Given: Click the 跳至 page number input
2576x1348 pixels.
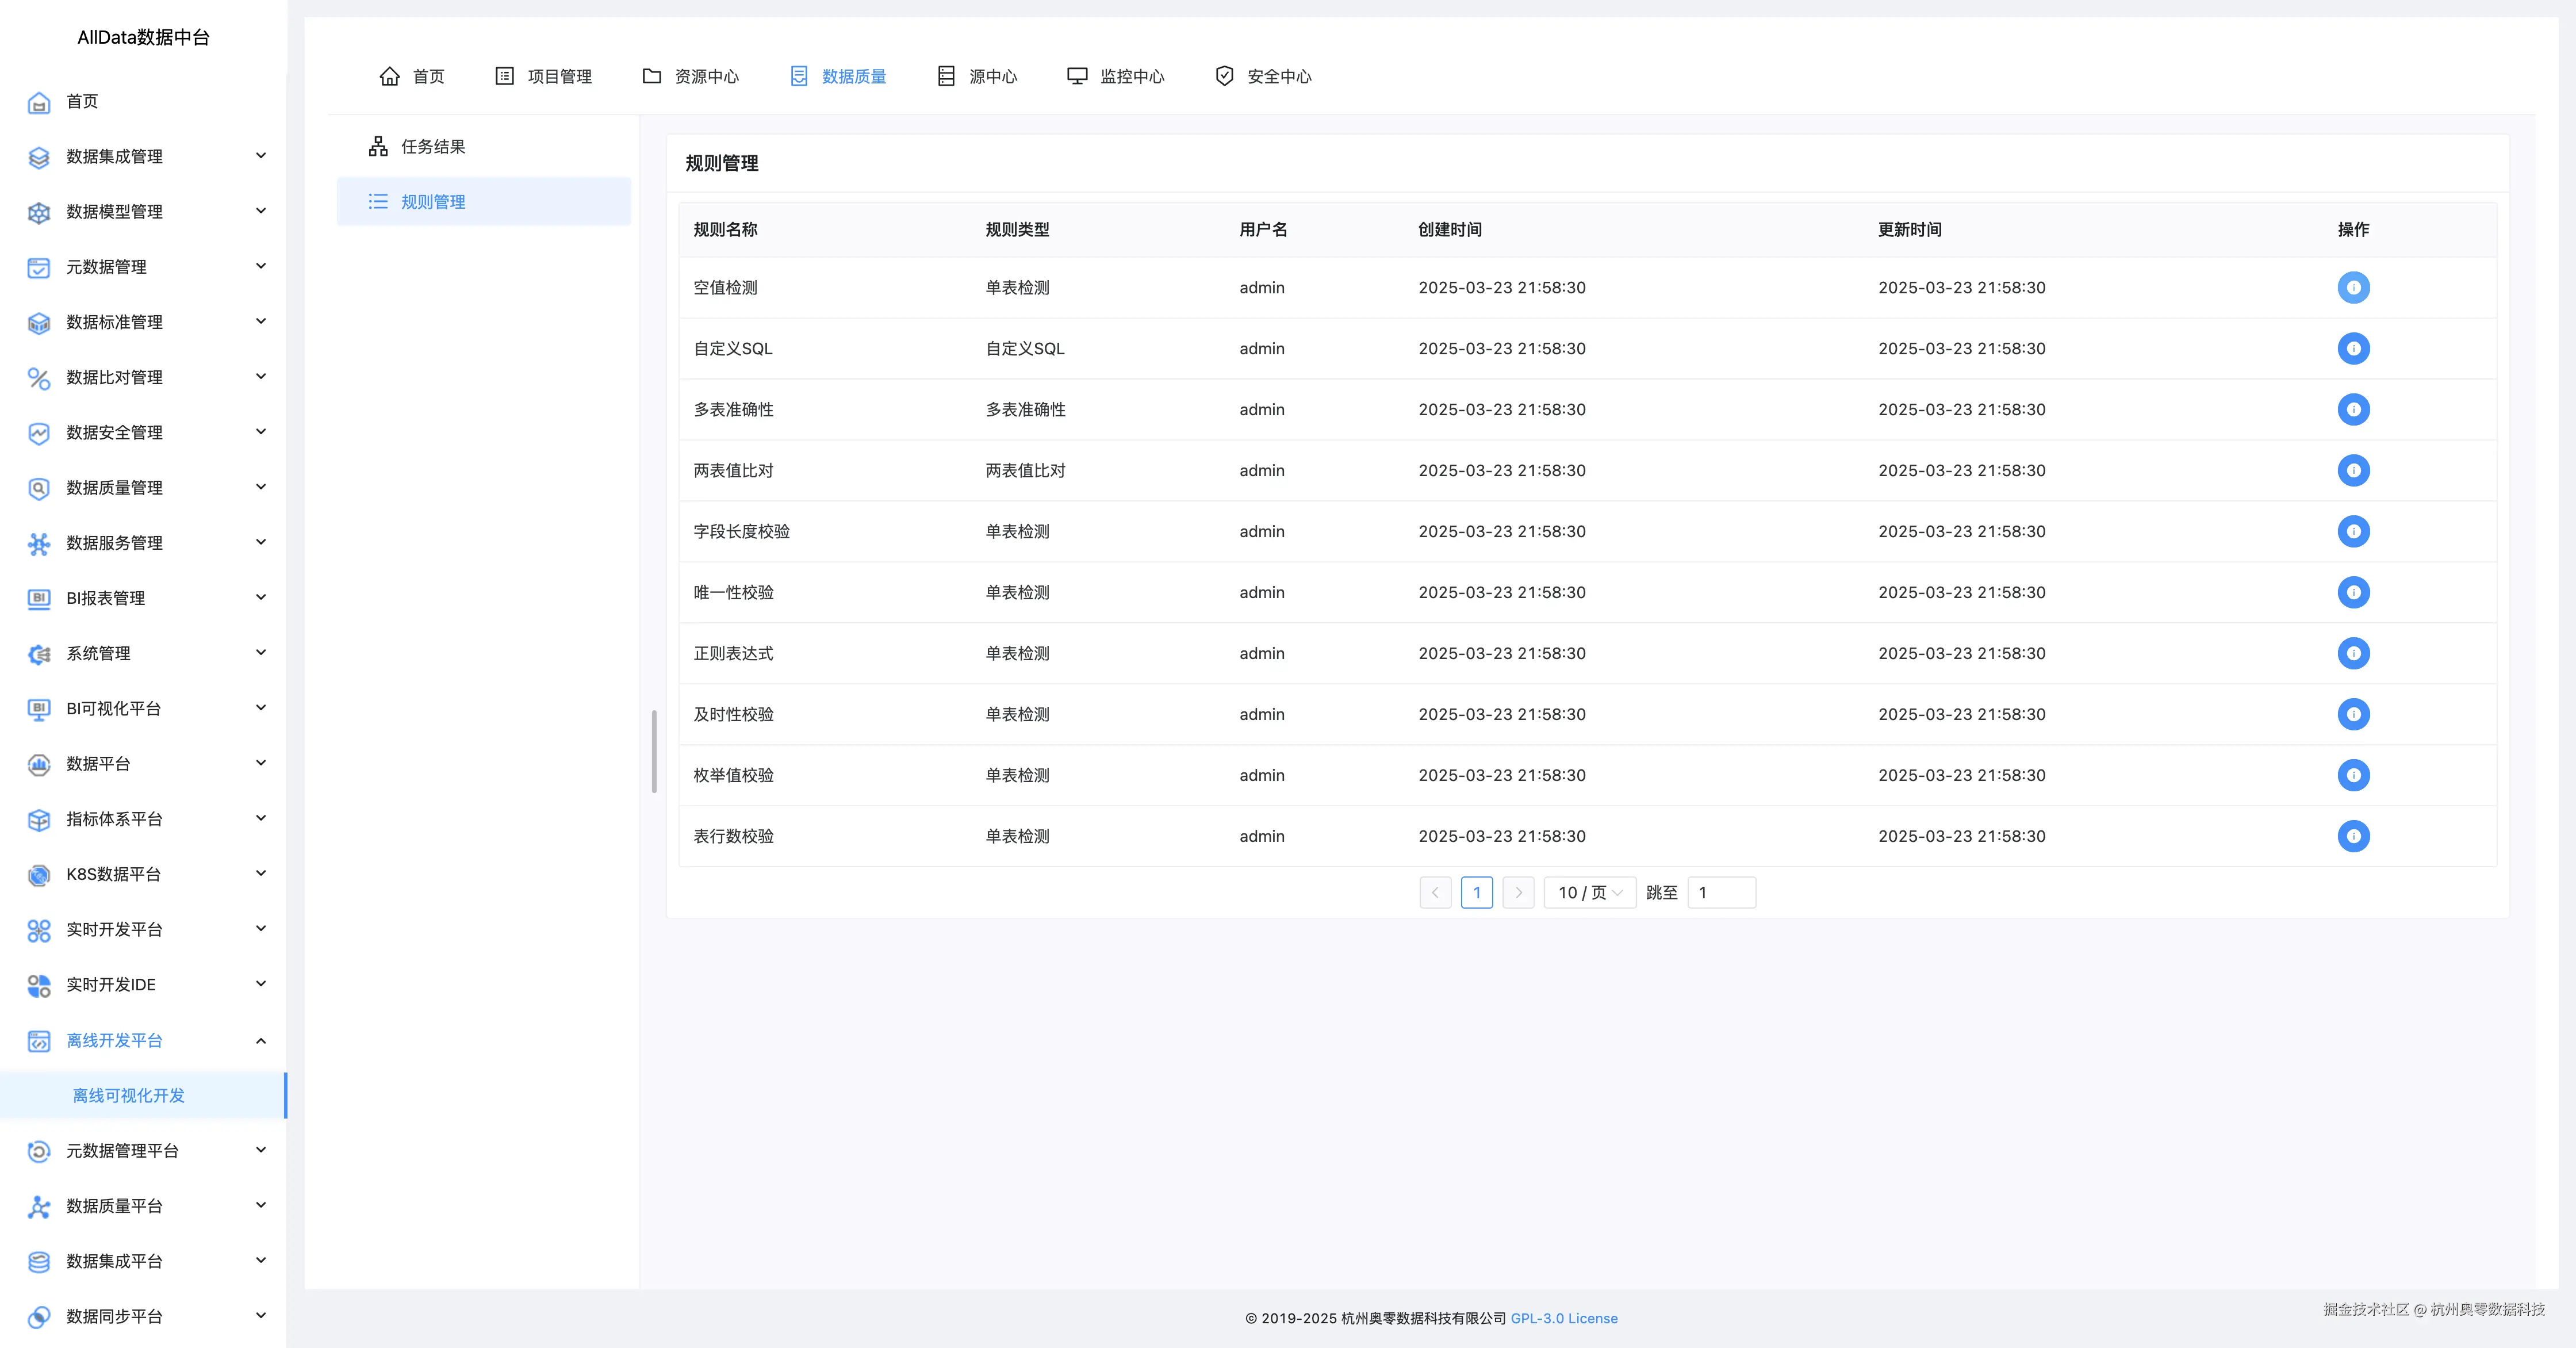Looking at the screenshot, I should click(1721, 893).
